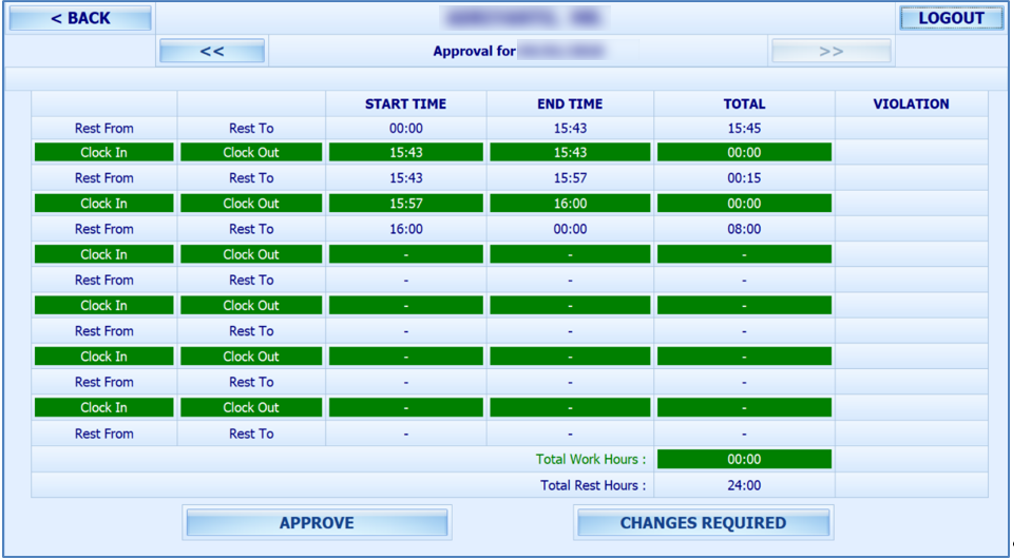Click the Total Work Hours value 00:00
Viewport: 1014px width, 558px height.
click(744, 459)
